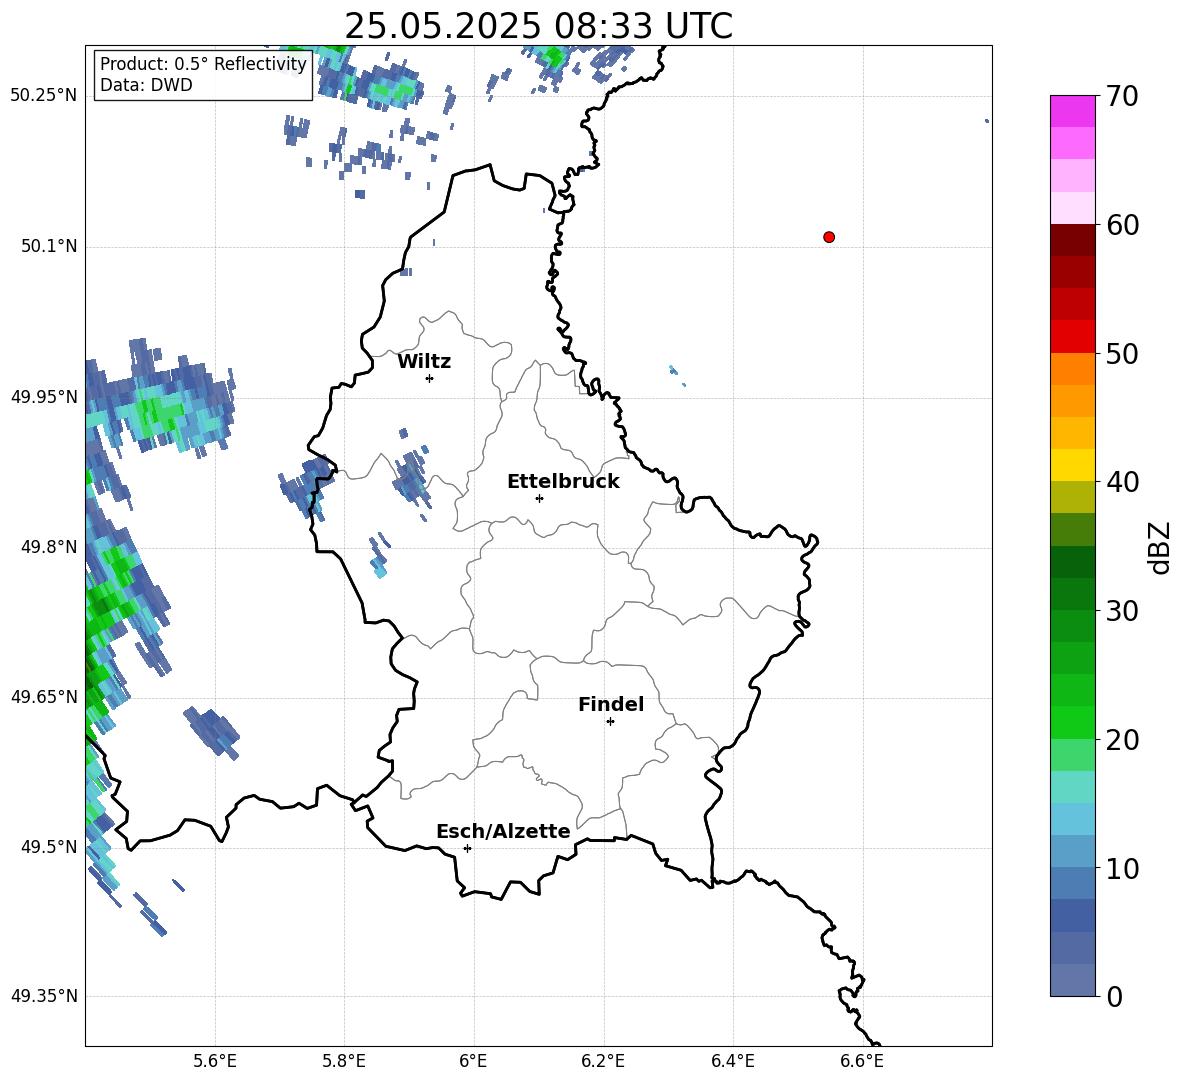Click the 20 value on the colorbar
Viewport: 1184px width, 1081px height.
point(1122,740)
